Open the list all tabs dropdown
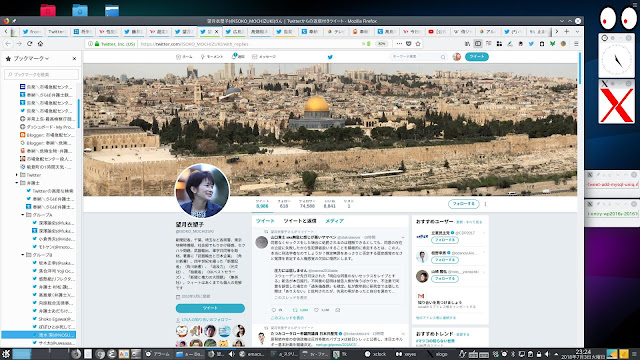This screenshot has width=640, height=360. click(577, 31)
